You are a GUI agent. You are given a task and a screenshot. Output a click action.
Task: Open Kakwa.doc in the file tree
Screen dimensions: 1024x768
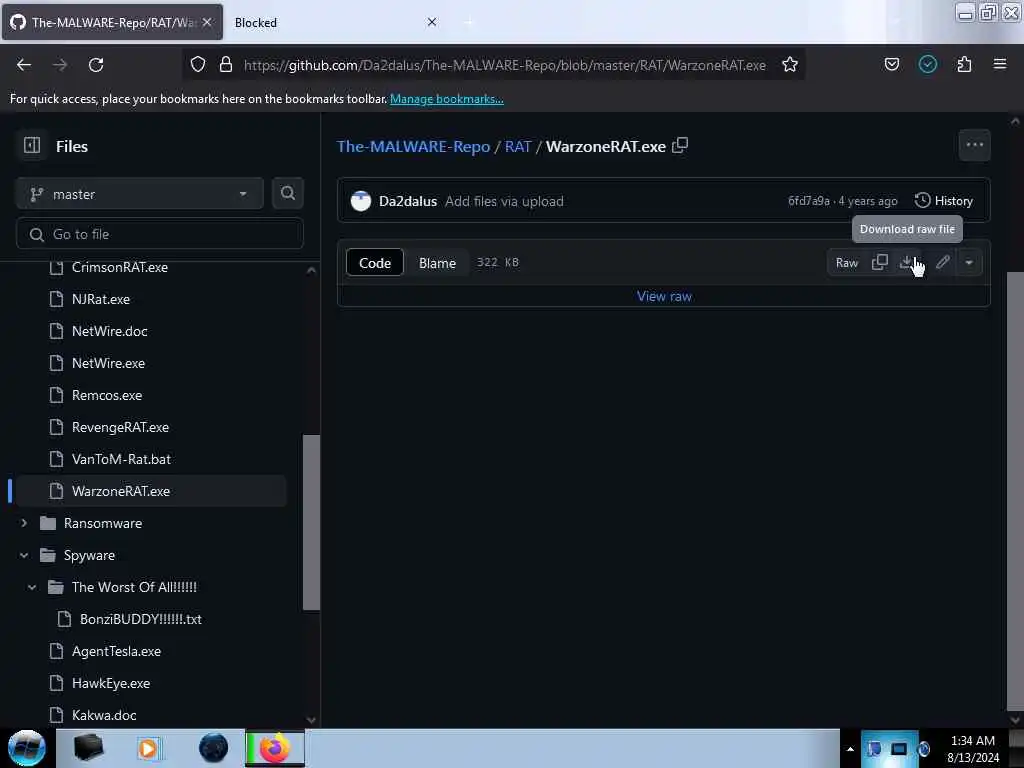[x=104, y=715]
